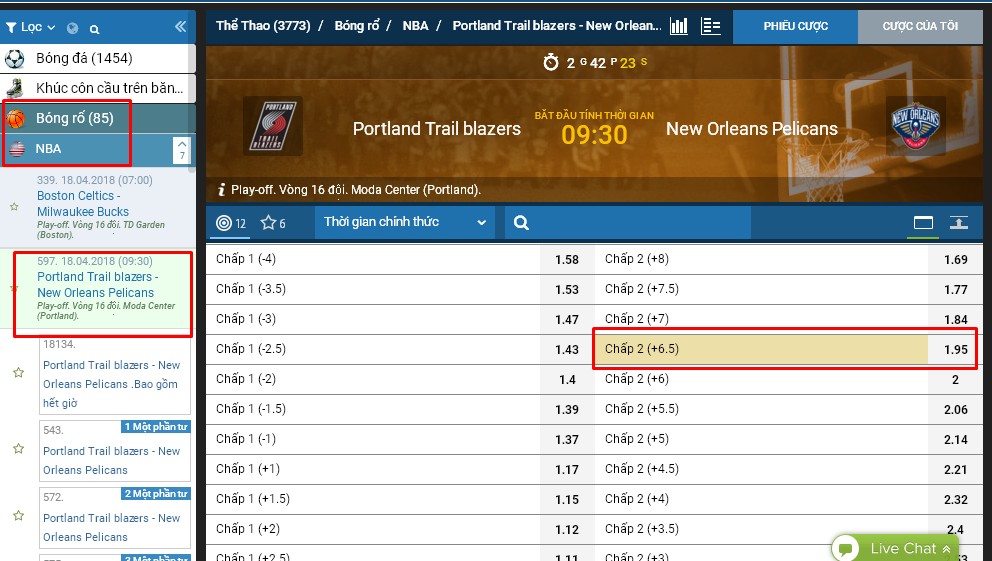Bet Chấp 2 (+4) at 2.32
The width and height of the screenshot is (992, 561).
[789, 499]
